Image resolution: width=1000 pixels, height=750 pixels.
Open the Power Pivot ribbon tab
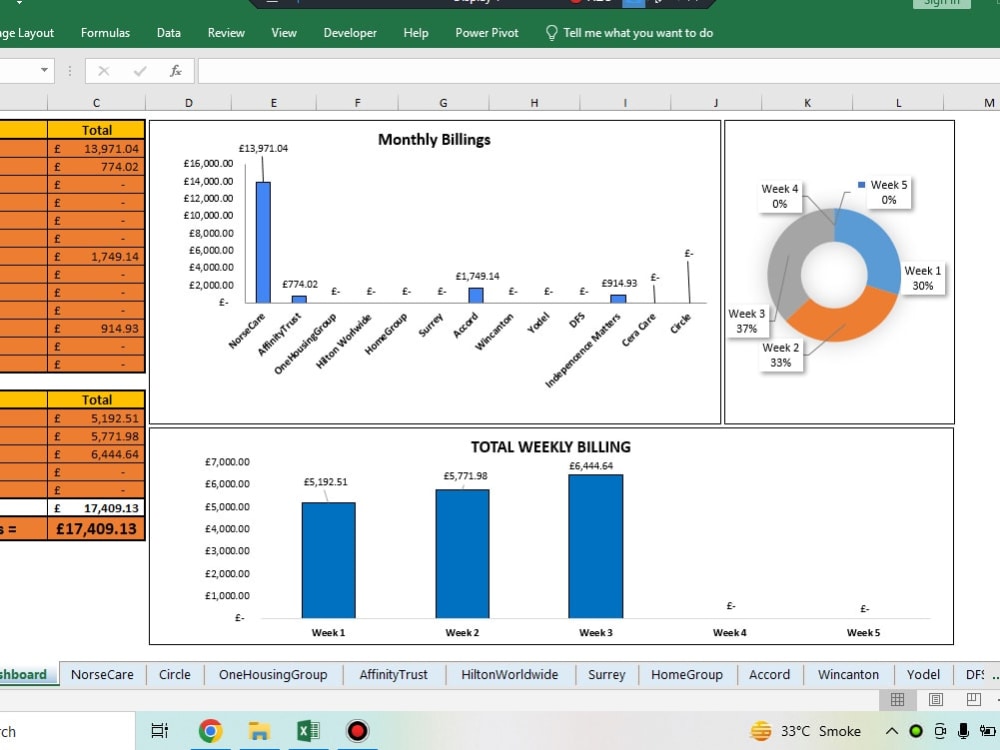tap(487, 33)
